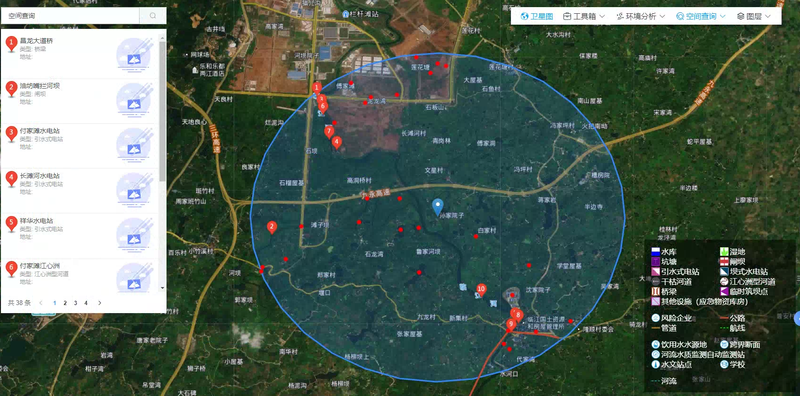This screenshot has height=396, width=800.
Task: Click the 空间查询 search input field
Action: pos(70,16)
